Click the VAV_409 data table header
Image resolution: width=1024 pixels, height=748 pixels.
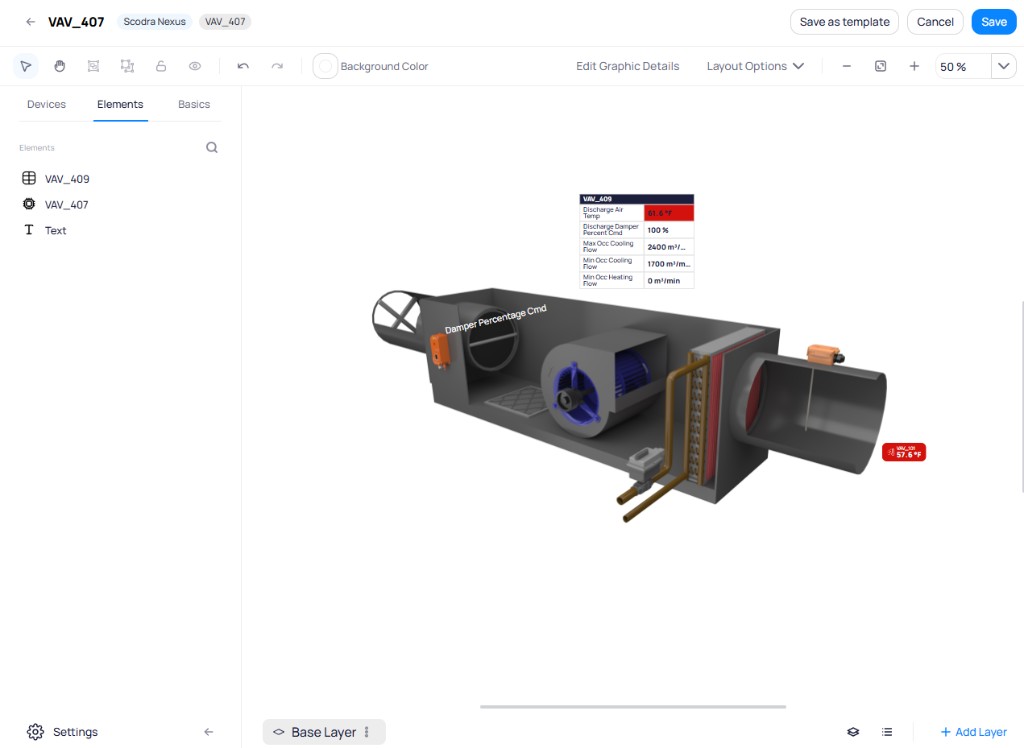point(637,199)
